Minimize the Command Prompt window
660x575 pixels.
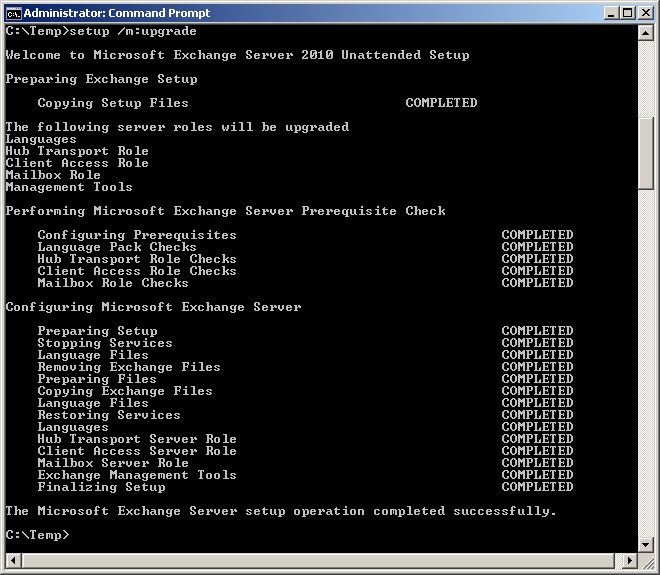click(x=609, y=13)
